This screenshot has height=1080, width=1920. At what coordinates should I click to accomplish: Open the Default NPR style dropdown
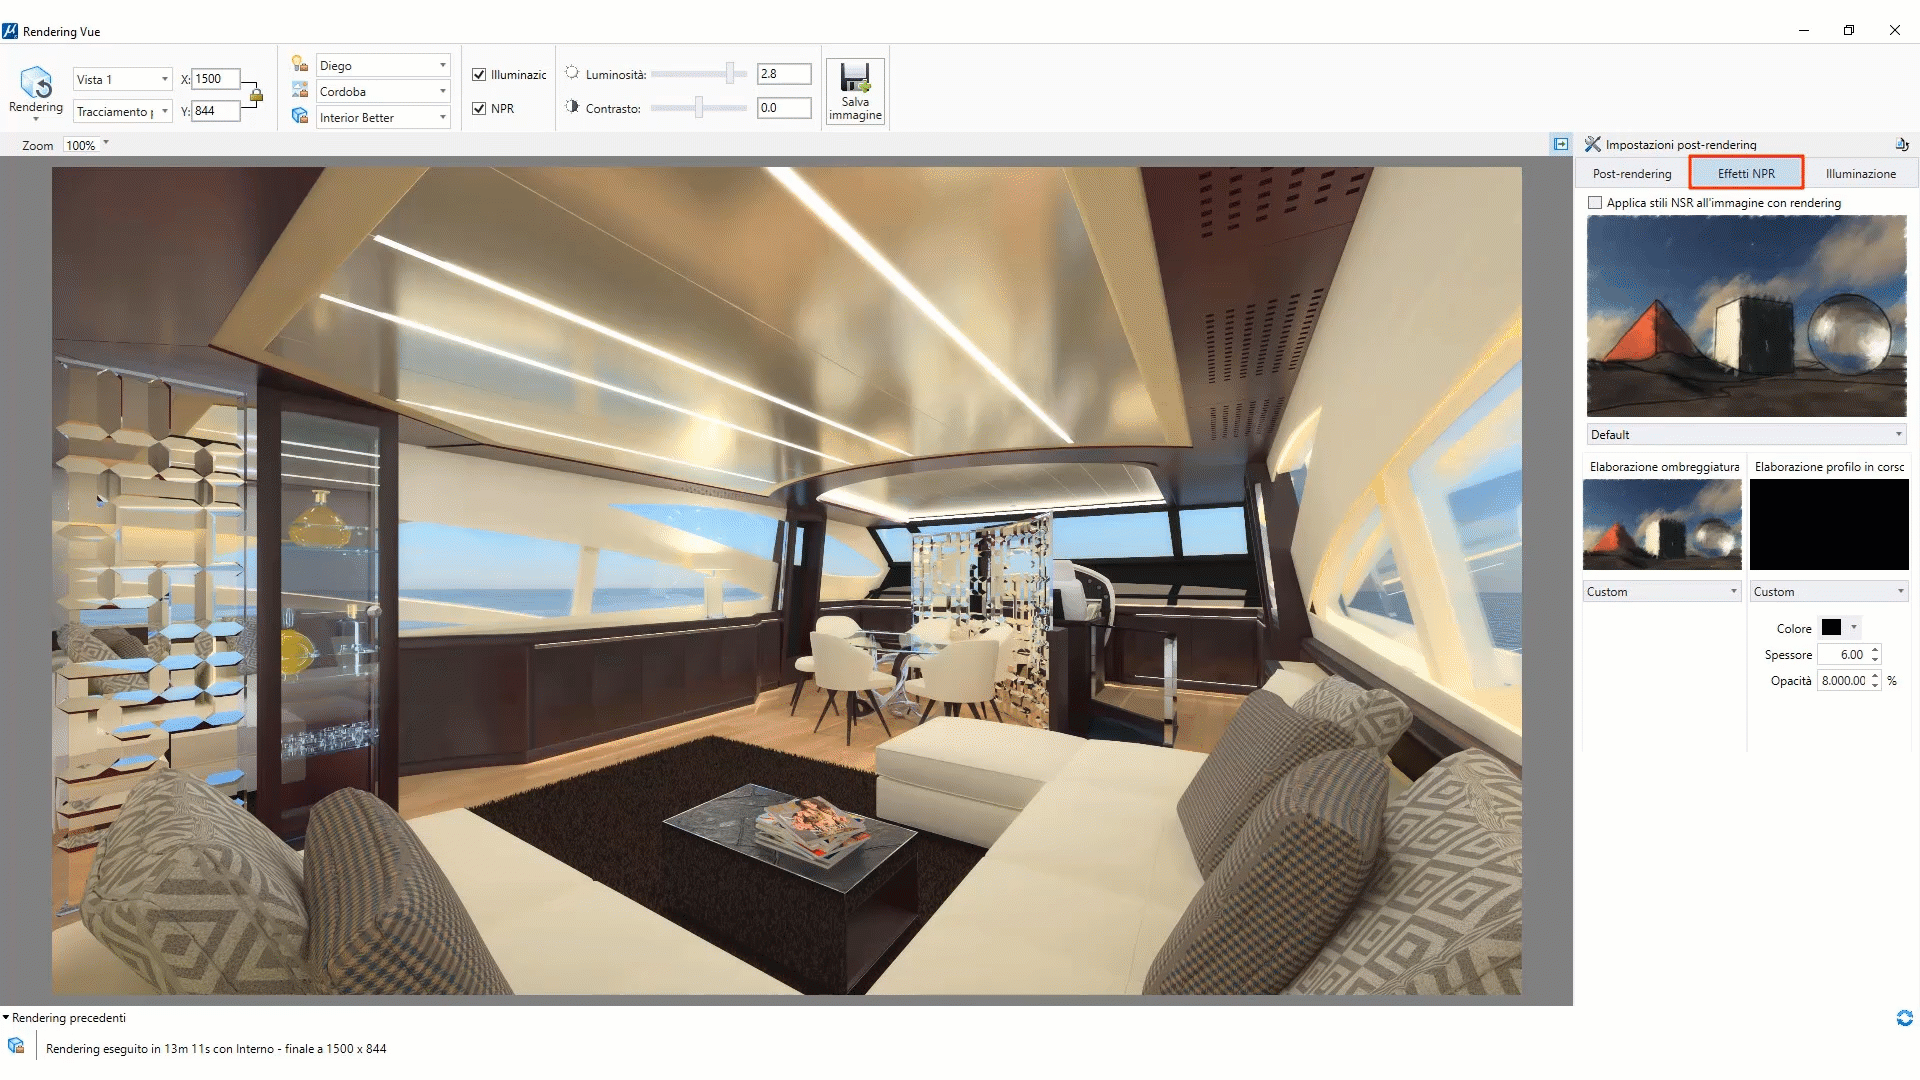point(1898,433)
